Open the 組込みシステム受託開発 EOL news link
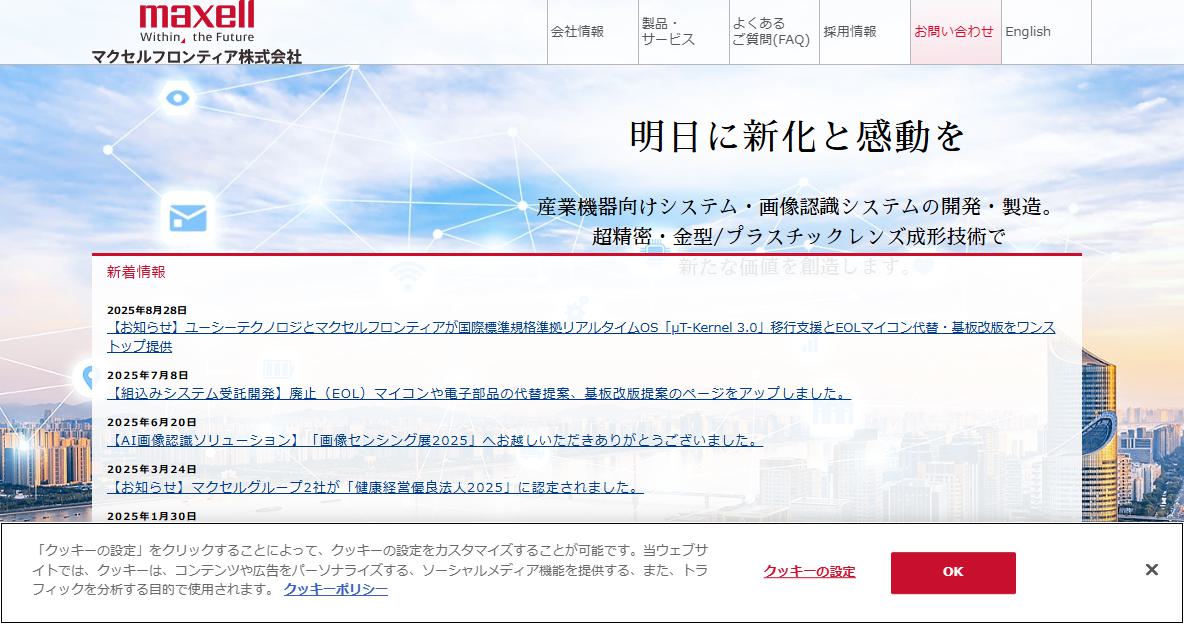The width and height of the screenshot is (1184, 624). pos(479,394)
